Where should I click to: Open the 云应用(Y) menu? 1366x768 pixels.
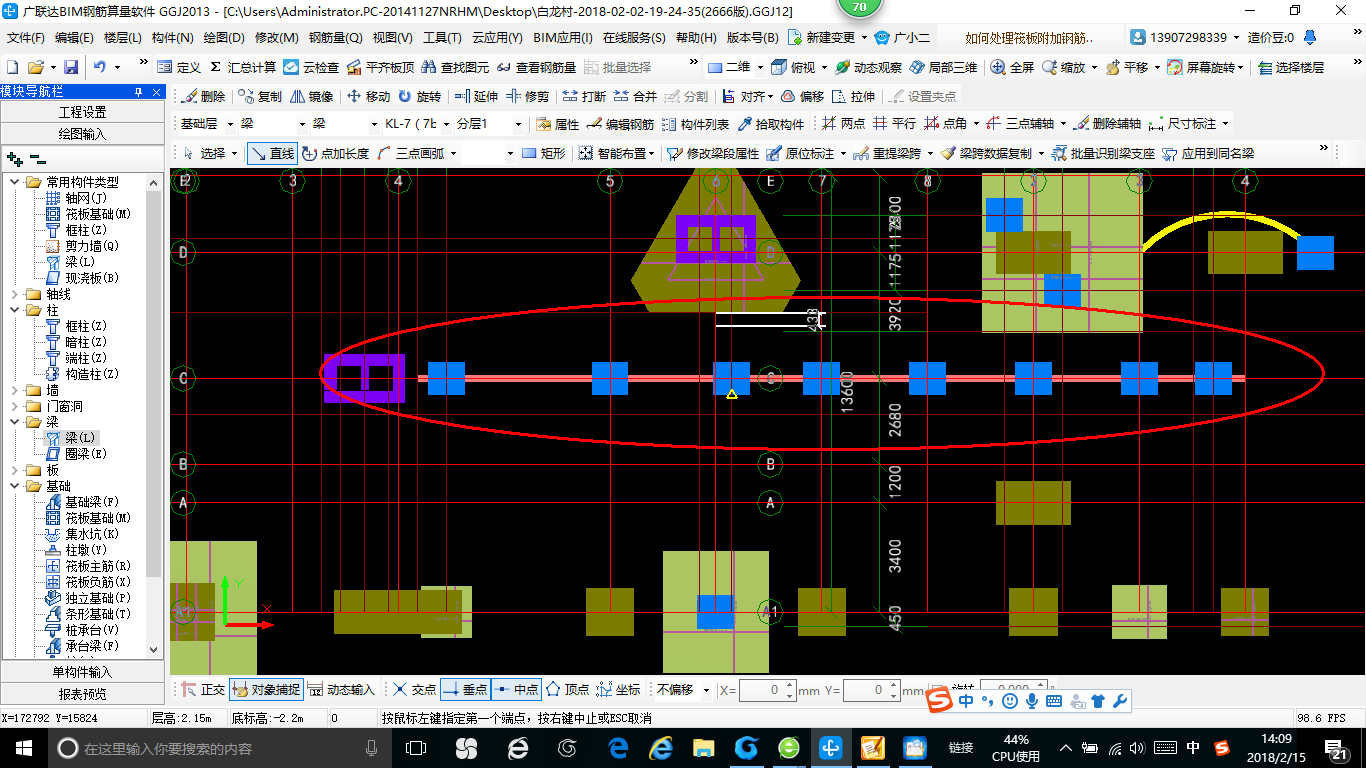tap(497, 38)
